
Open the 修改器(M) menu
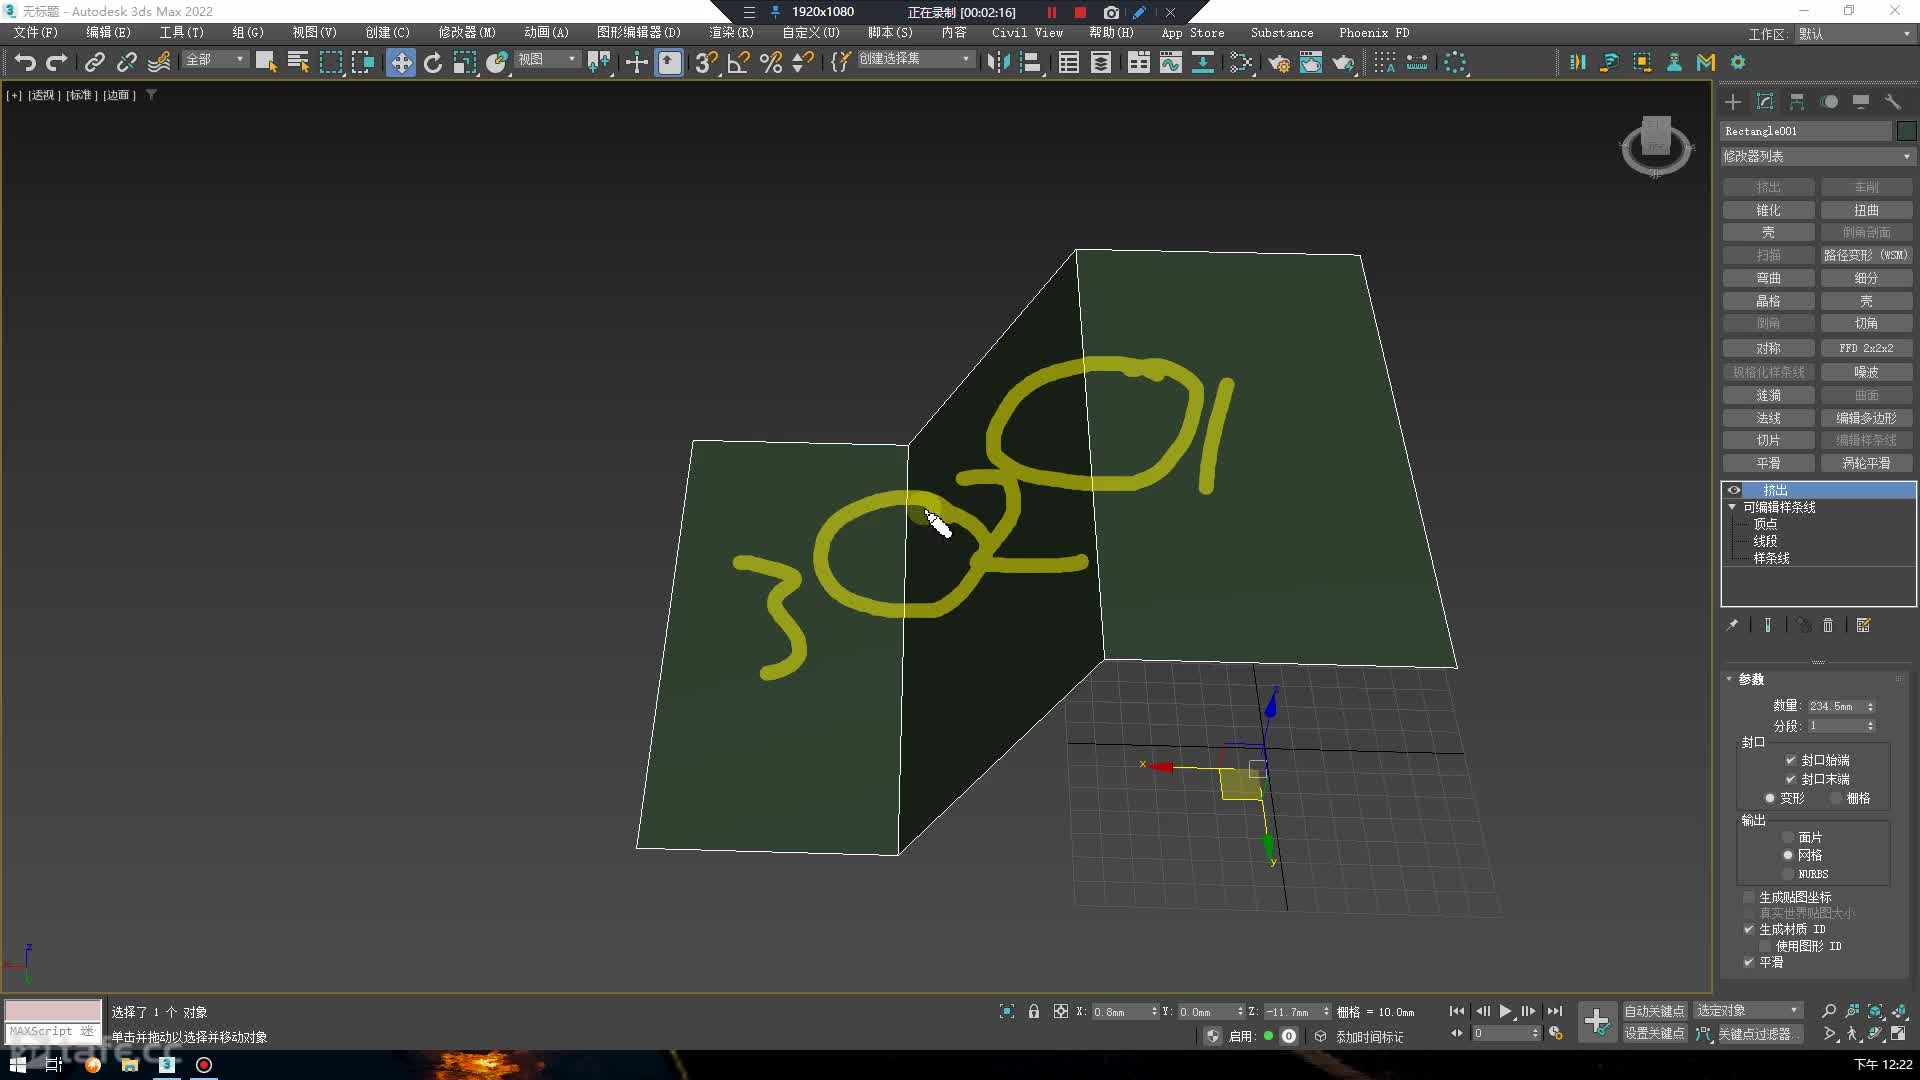pos(467,33)
